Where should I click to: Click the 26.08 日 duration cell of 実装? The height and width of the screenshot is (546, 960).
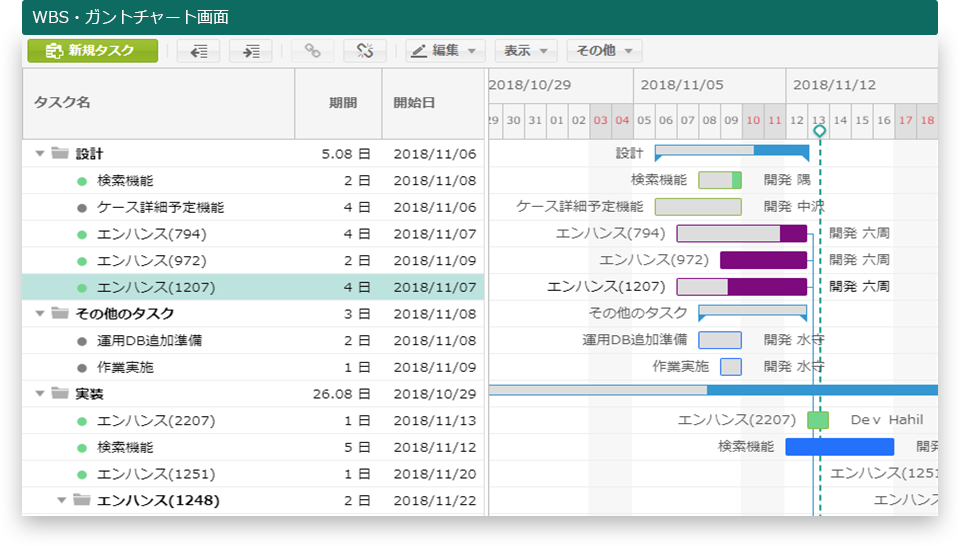point(342,394)
